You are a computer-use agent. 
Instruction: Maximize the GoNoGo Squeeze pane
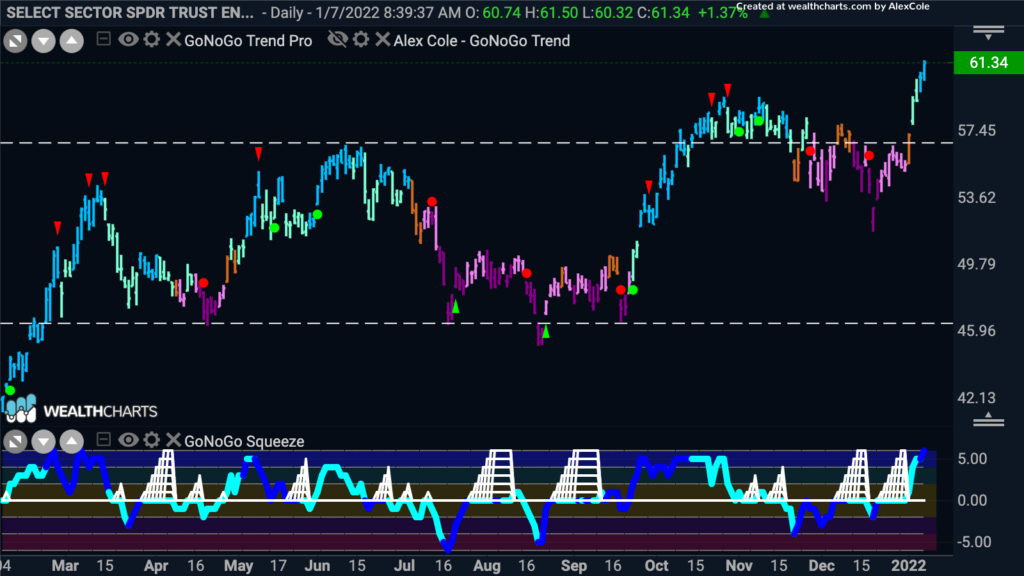click(15, 441)
